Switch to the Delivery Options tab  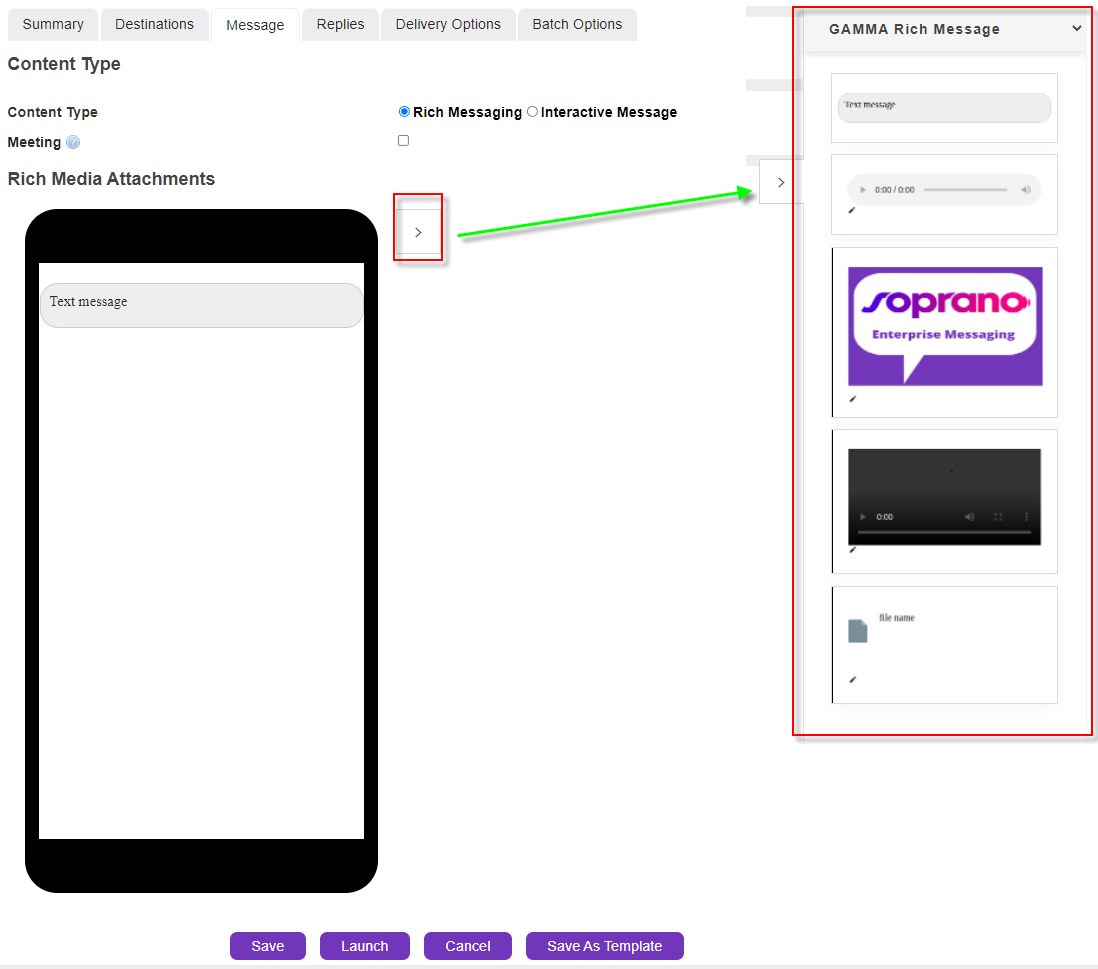448,25
